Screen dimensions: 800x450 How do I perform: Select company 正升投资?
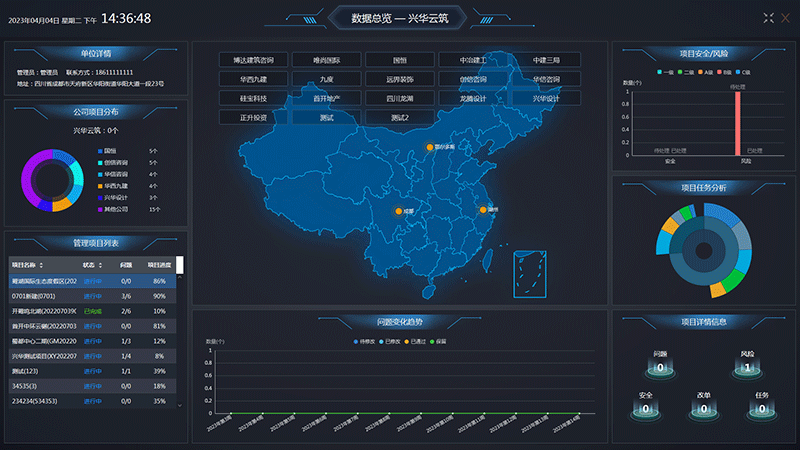(x=254, y=117)
